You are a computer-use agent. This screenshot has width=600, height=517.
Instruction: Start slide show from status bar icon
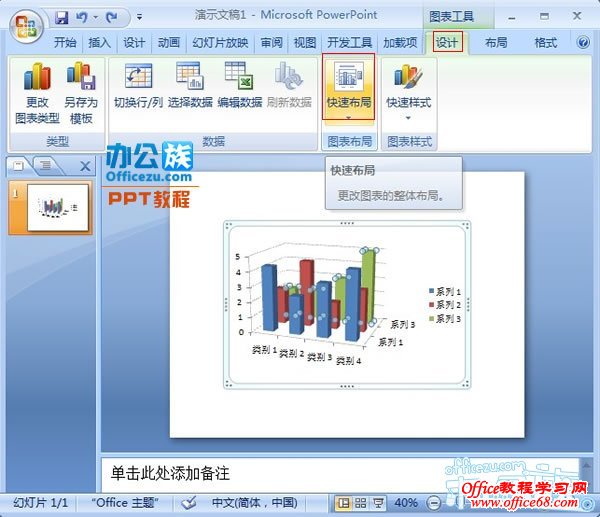click(x=378, y=503)
